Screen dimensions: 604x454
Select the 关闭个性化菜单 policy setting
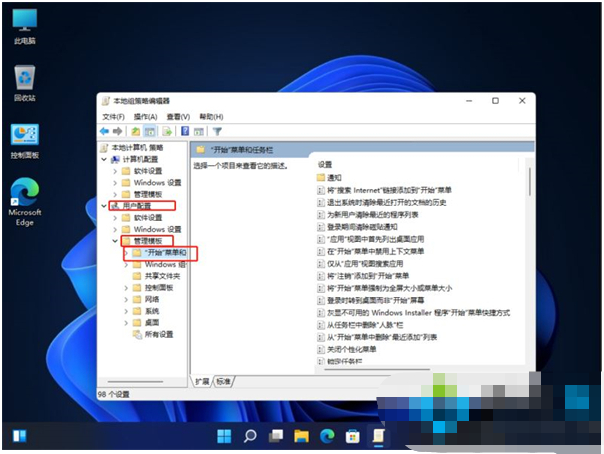click(352, 349)
